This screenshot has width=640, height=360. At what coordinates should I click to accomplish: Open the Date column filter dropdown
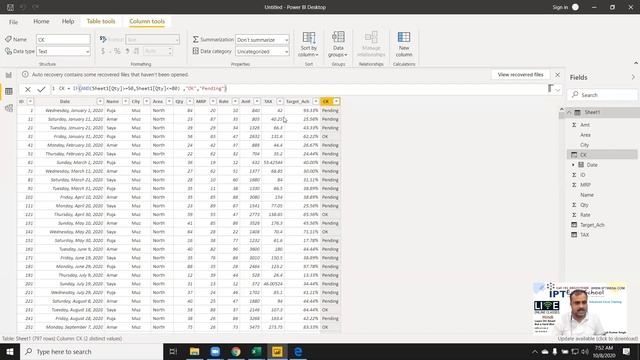point(100,101)
